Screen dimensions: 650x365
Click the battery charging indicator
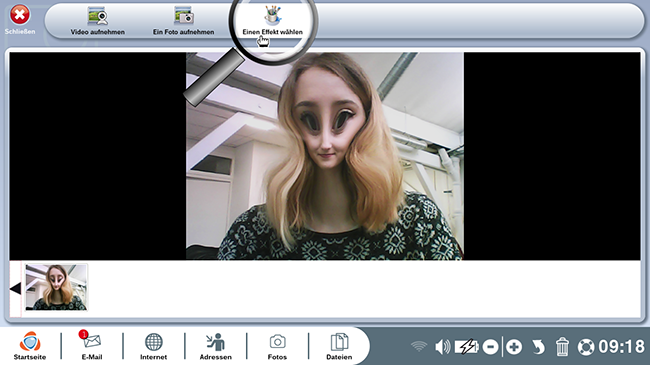(x=466, y=347)
